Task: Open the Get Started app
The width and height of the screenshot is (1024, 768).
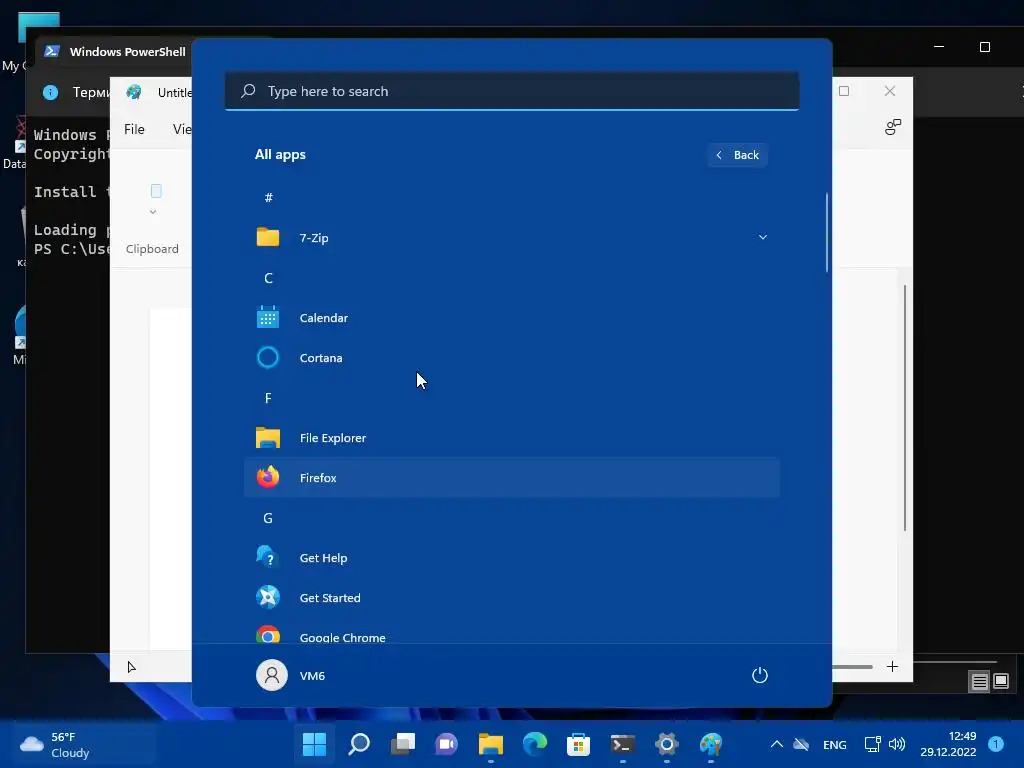Action: (511, 598)
